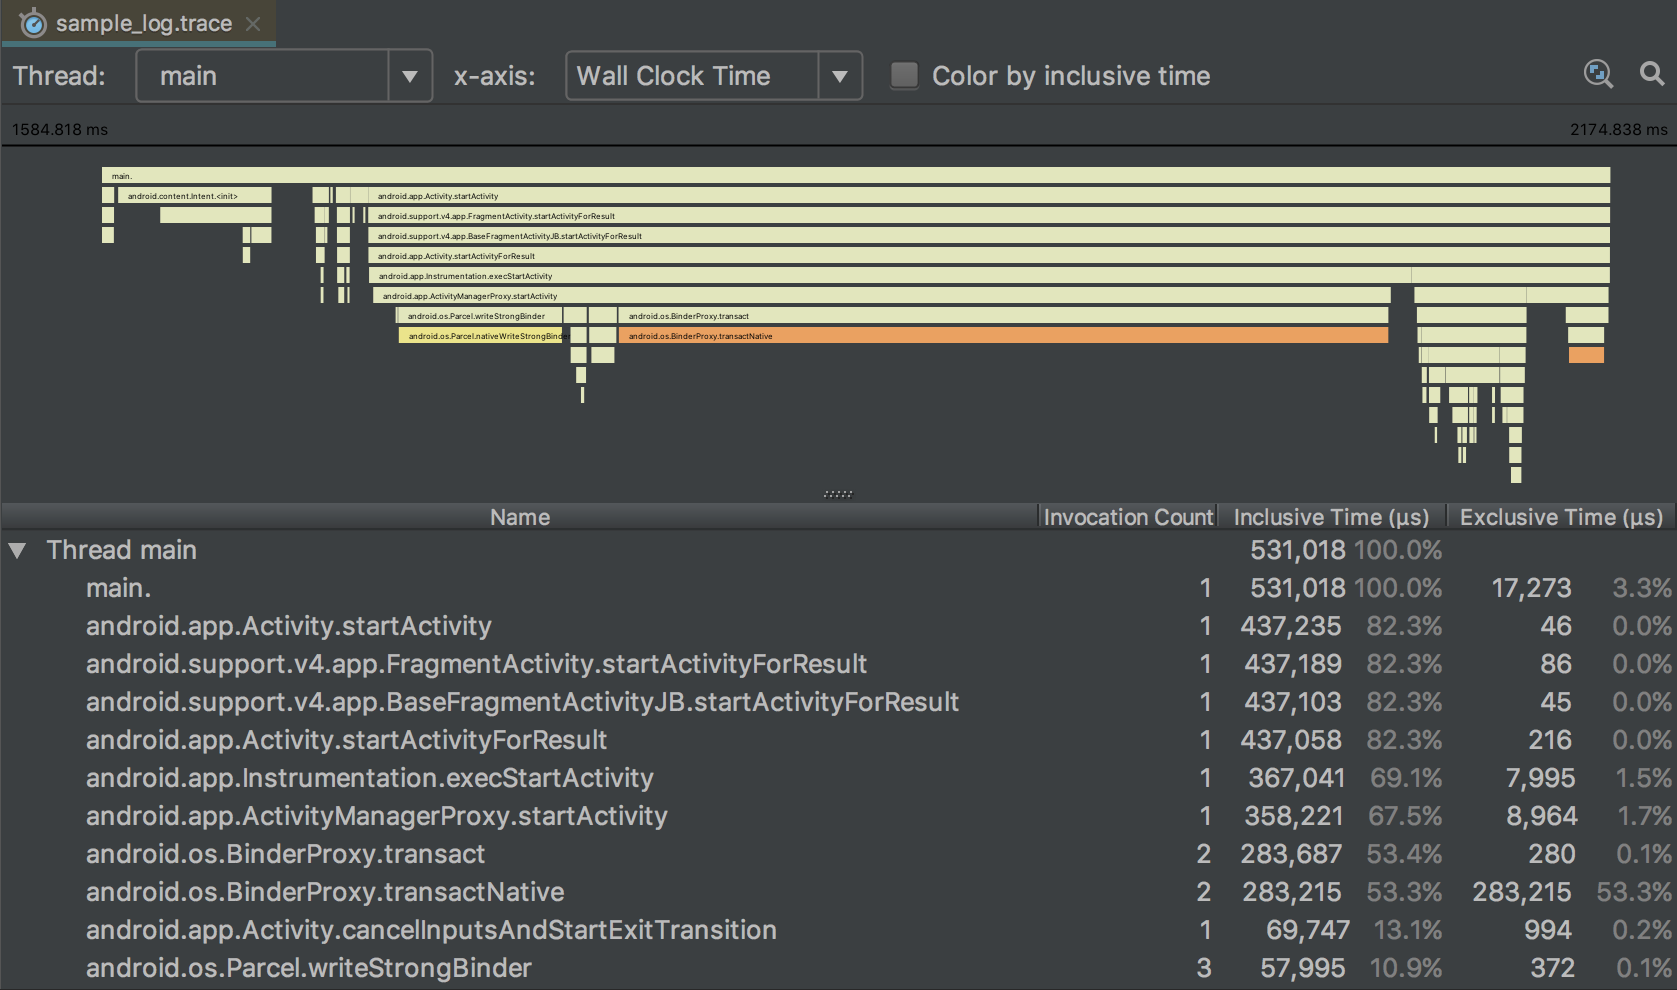Sort by the Name column header

520,517
